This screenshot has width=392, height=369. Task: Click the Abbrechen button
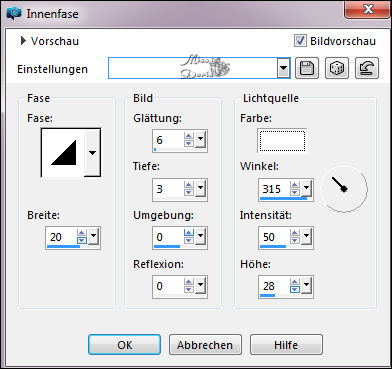coord(205,345)
